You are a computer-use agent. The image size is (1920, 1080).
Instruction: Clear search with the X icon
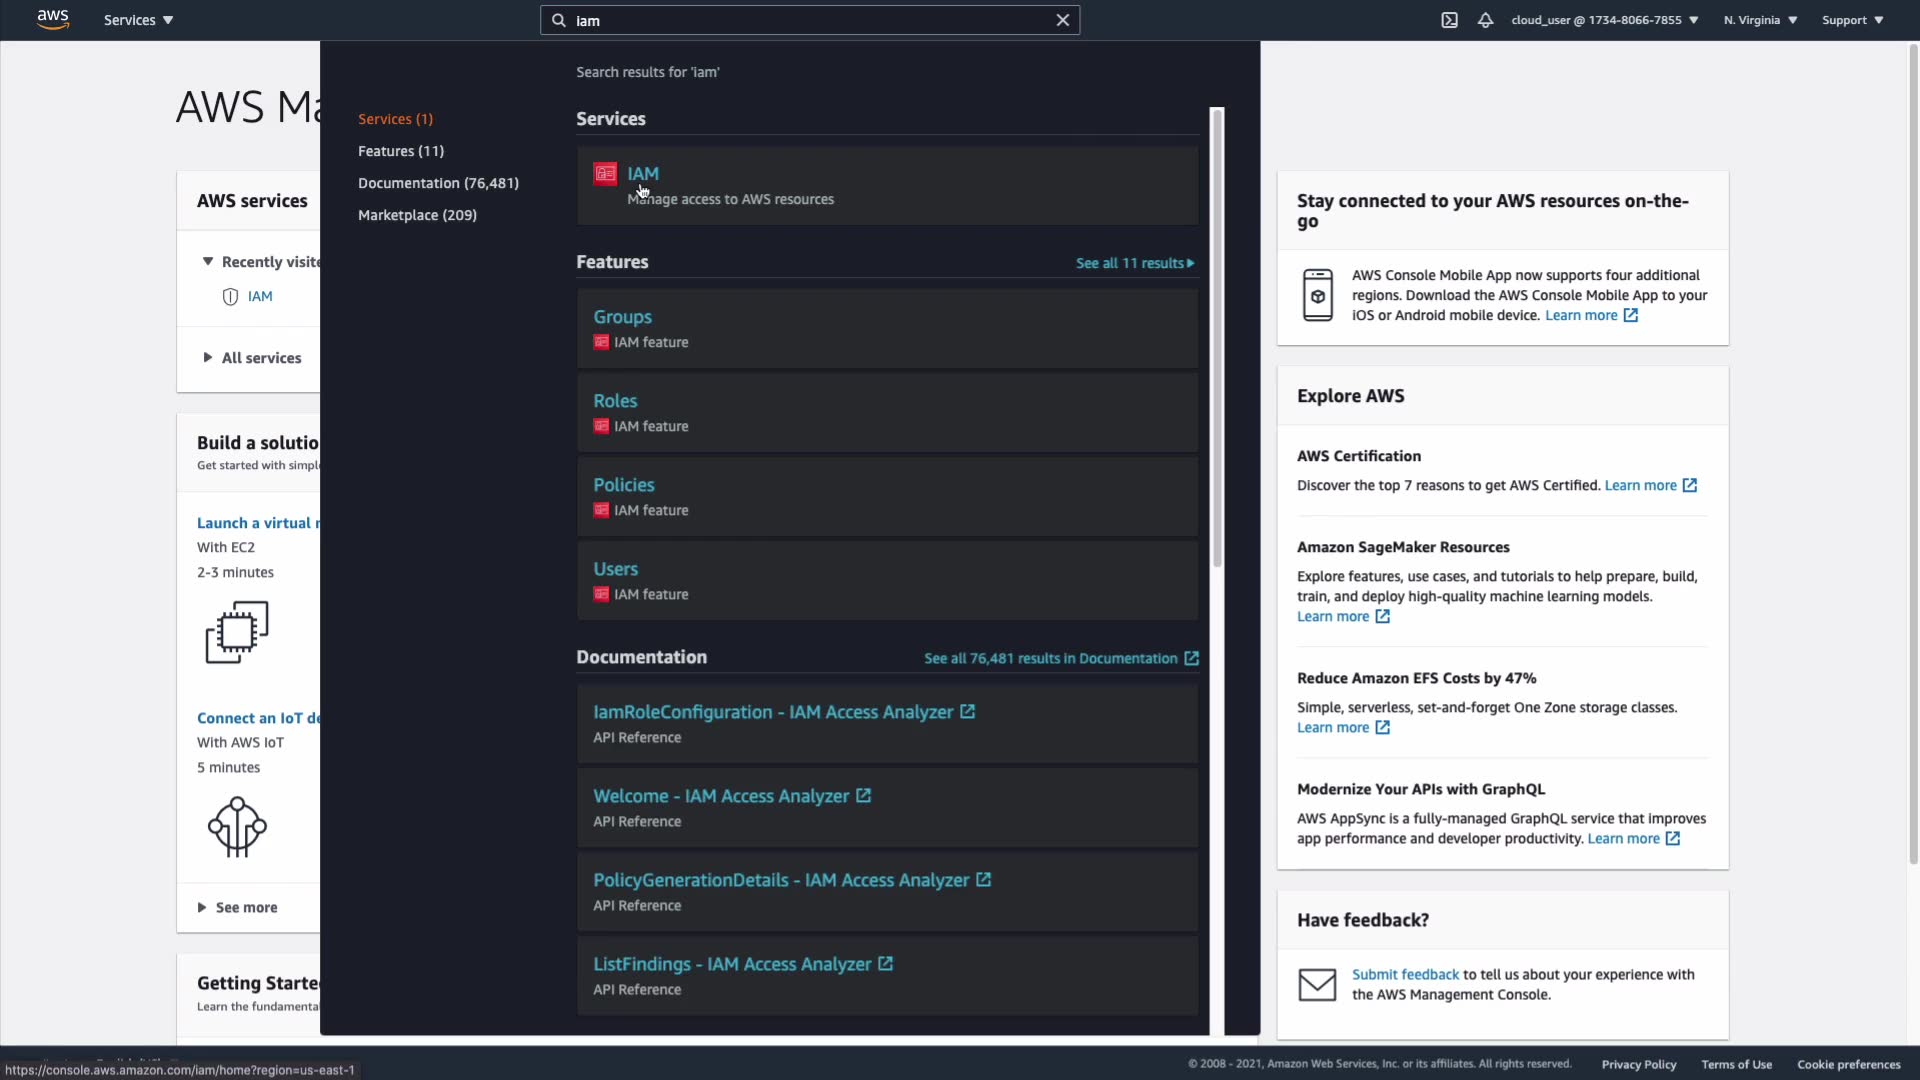click(x=1063, y=20)
